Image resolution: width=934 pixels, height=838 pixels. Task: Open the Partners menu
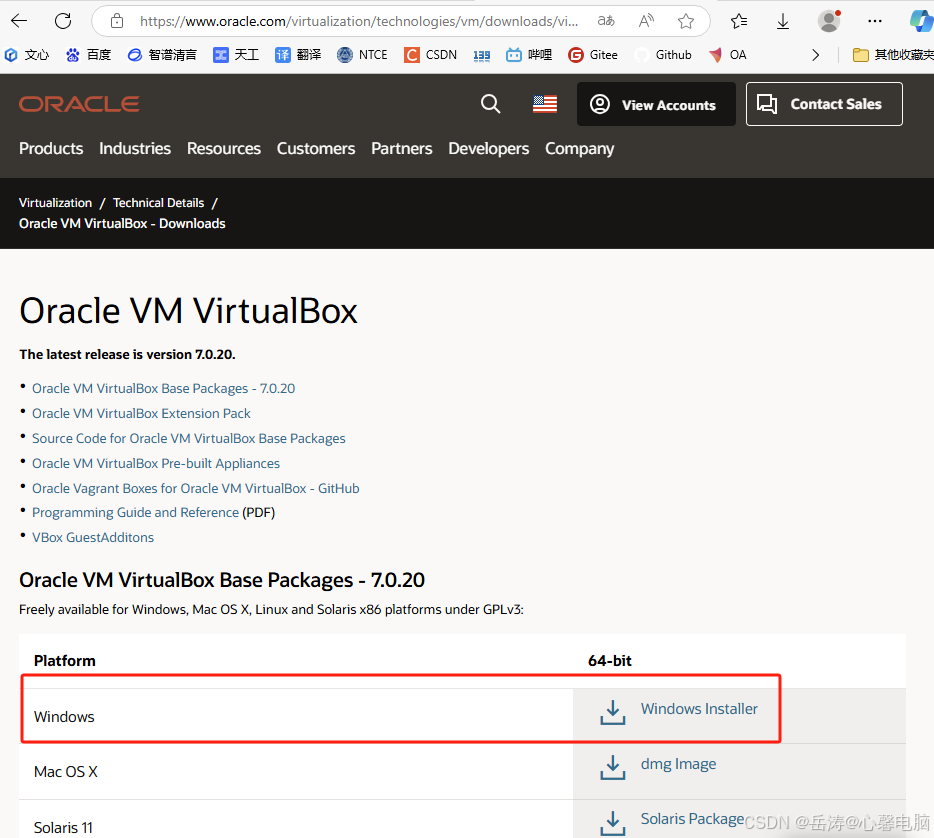pos(401,148)
